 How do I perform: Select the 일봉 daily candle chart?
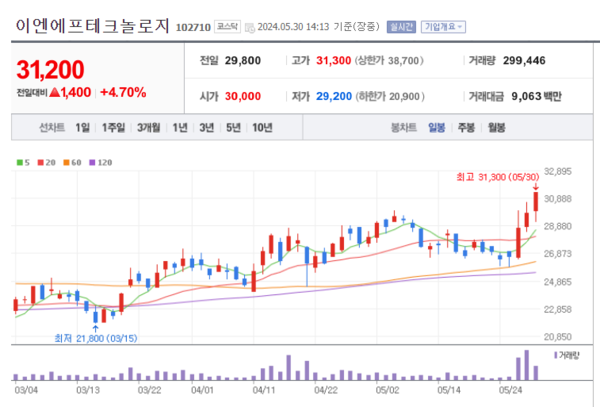click(437, 128)
